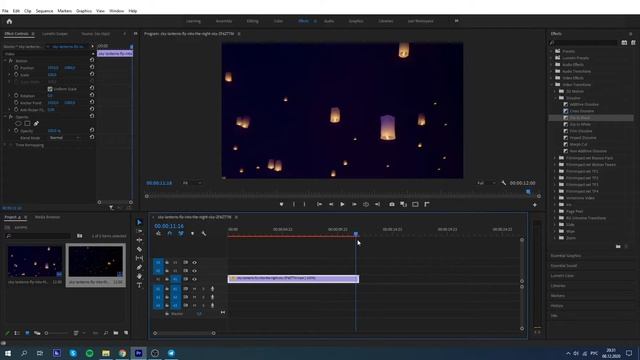Screen dimensions: 640x360
Task: Select the Razor tool
Action: (x=139, y=249)
